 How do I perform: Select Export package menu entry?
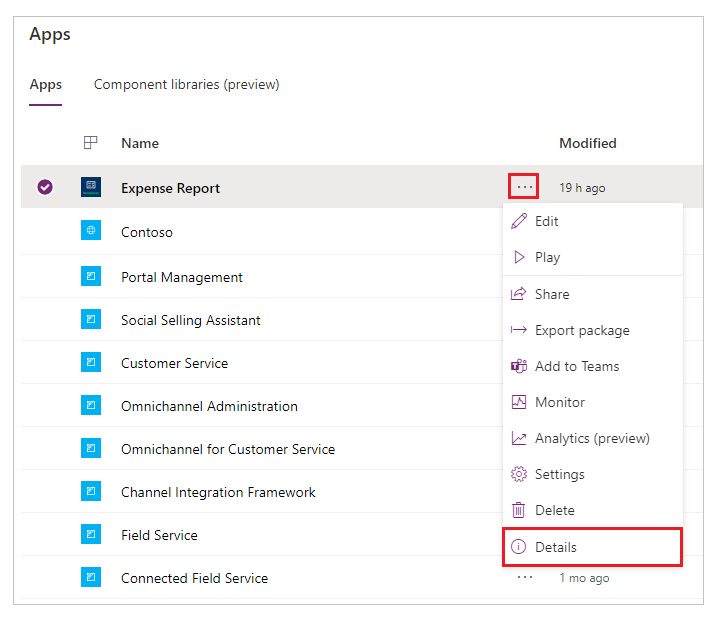(x=592, y=330)
